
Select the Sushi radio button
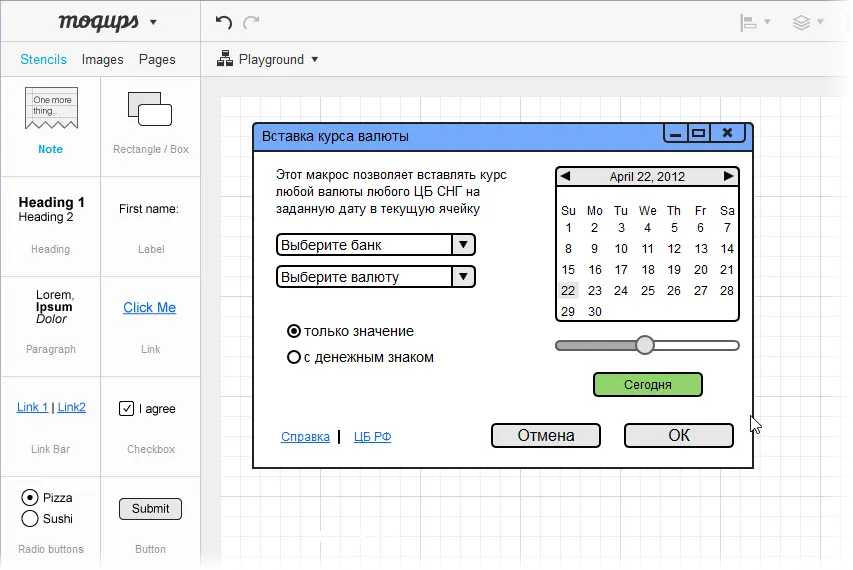coord(30,519)
